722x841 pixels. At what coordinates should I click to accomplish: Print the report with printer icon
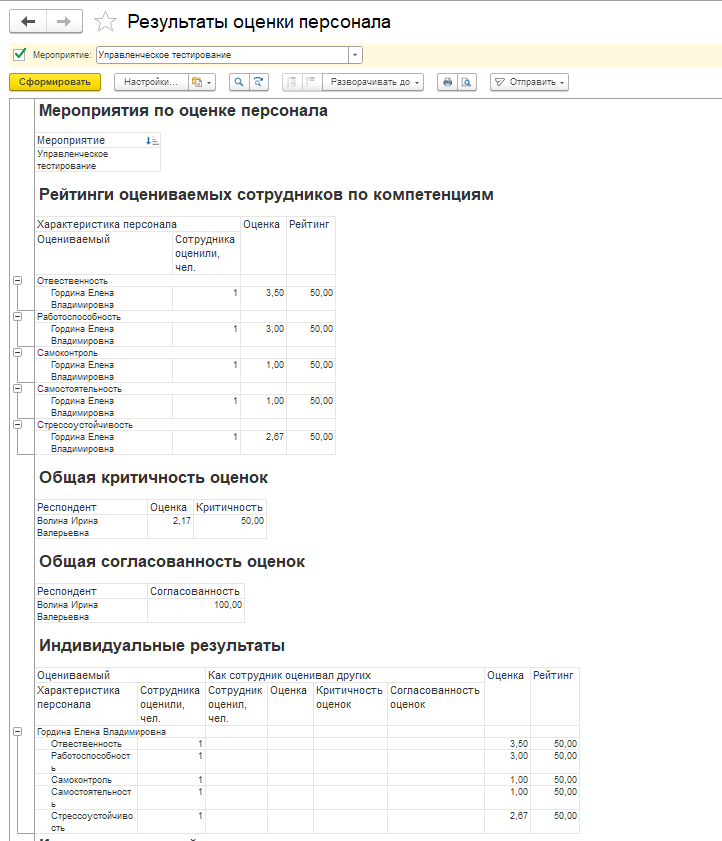click(447, 82)
